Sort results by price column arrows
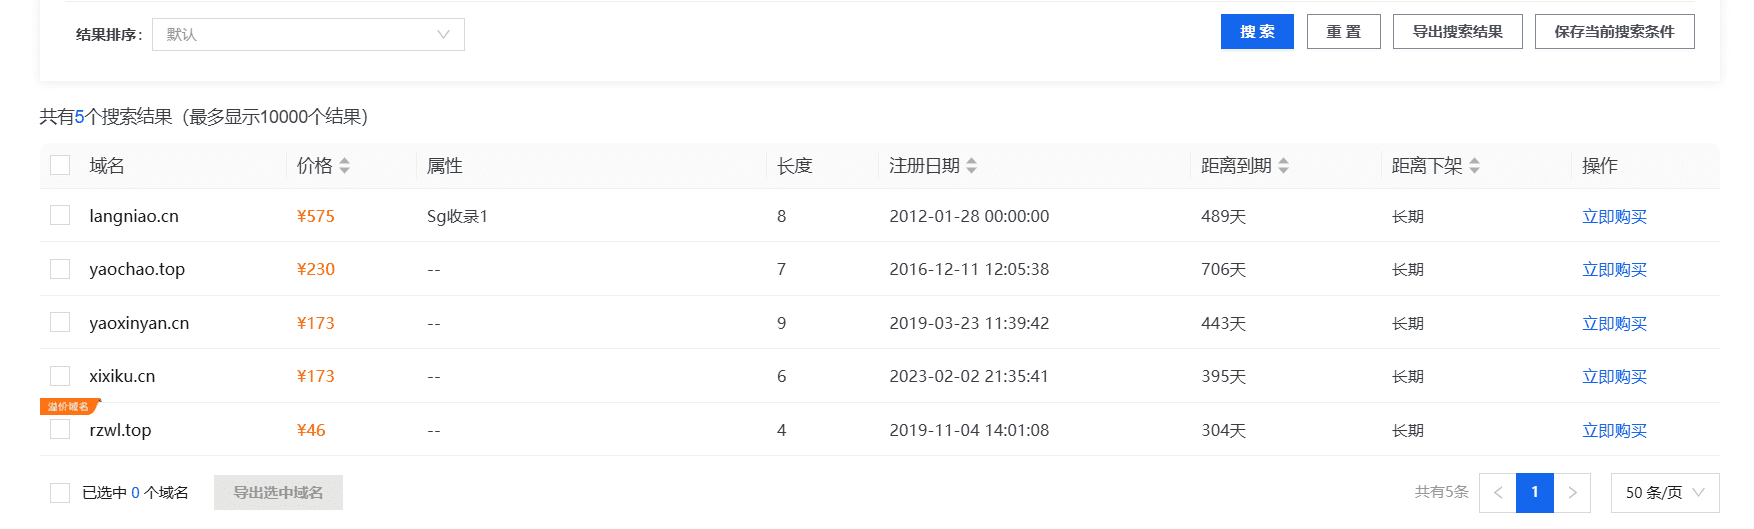The image size is (1754, 529). coord(344,166)
